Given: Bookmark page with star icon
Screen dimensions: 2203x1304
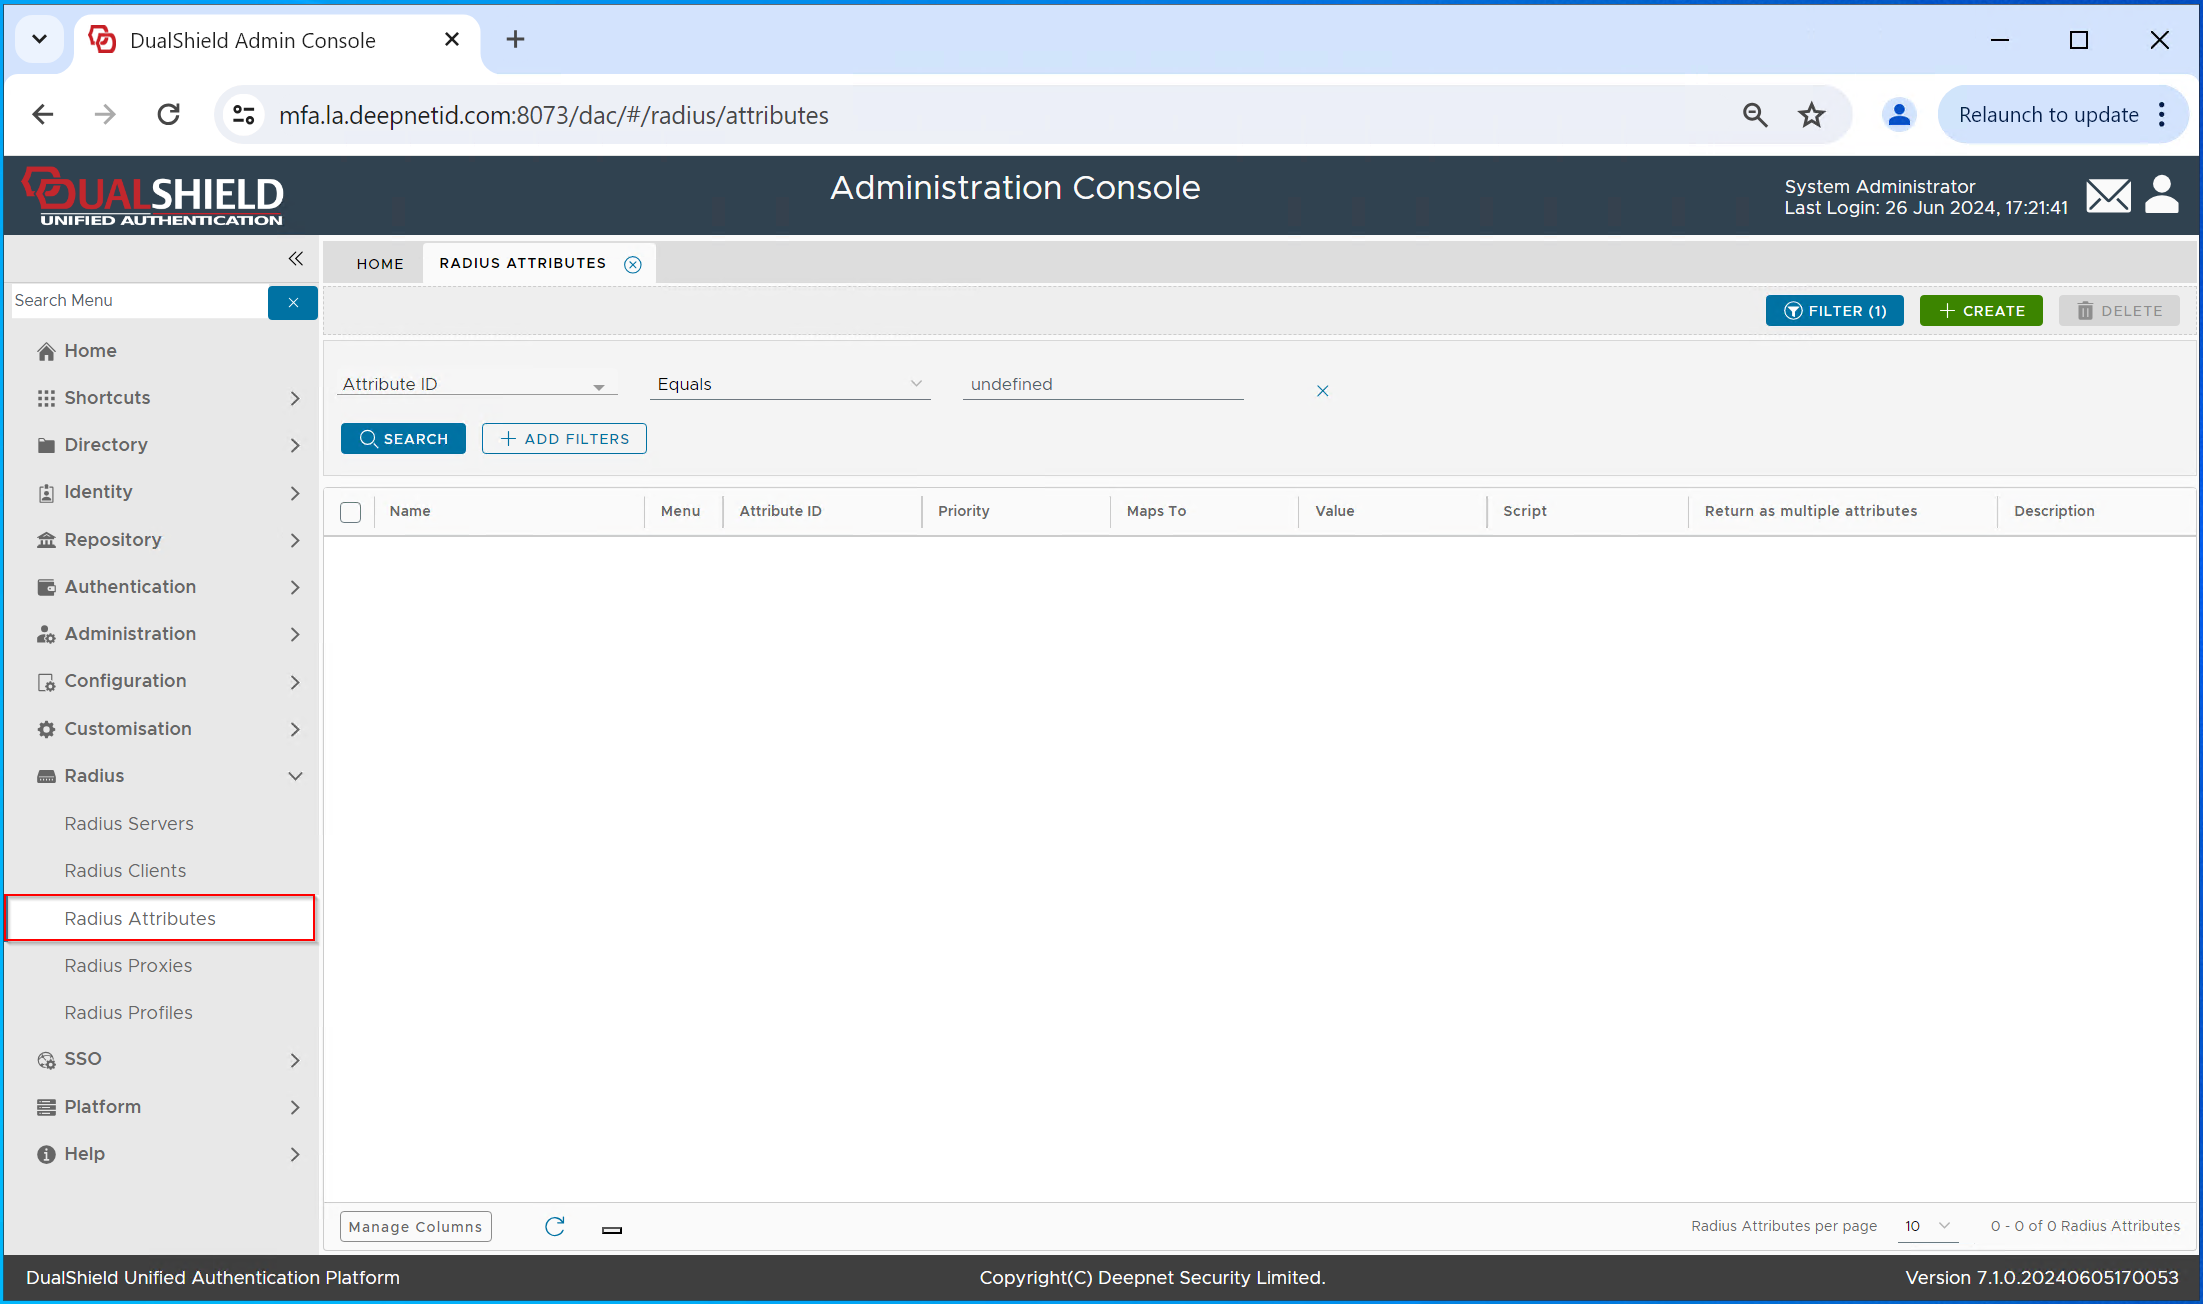Looking at the screenshot, I should coord(1811,115).
